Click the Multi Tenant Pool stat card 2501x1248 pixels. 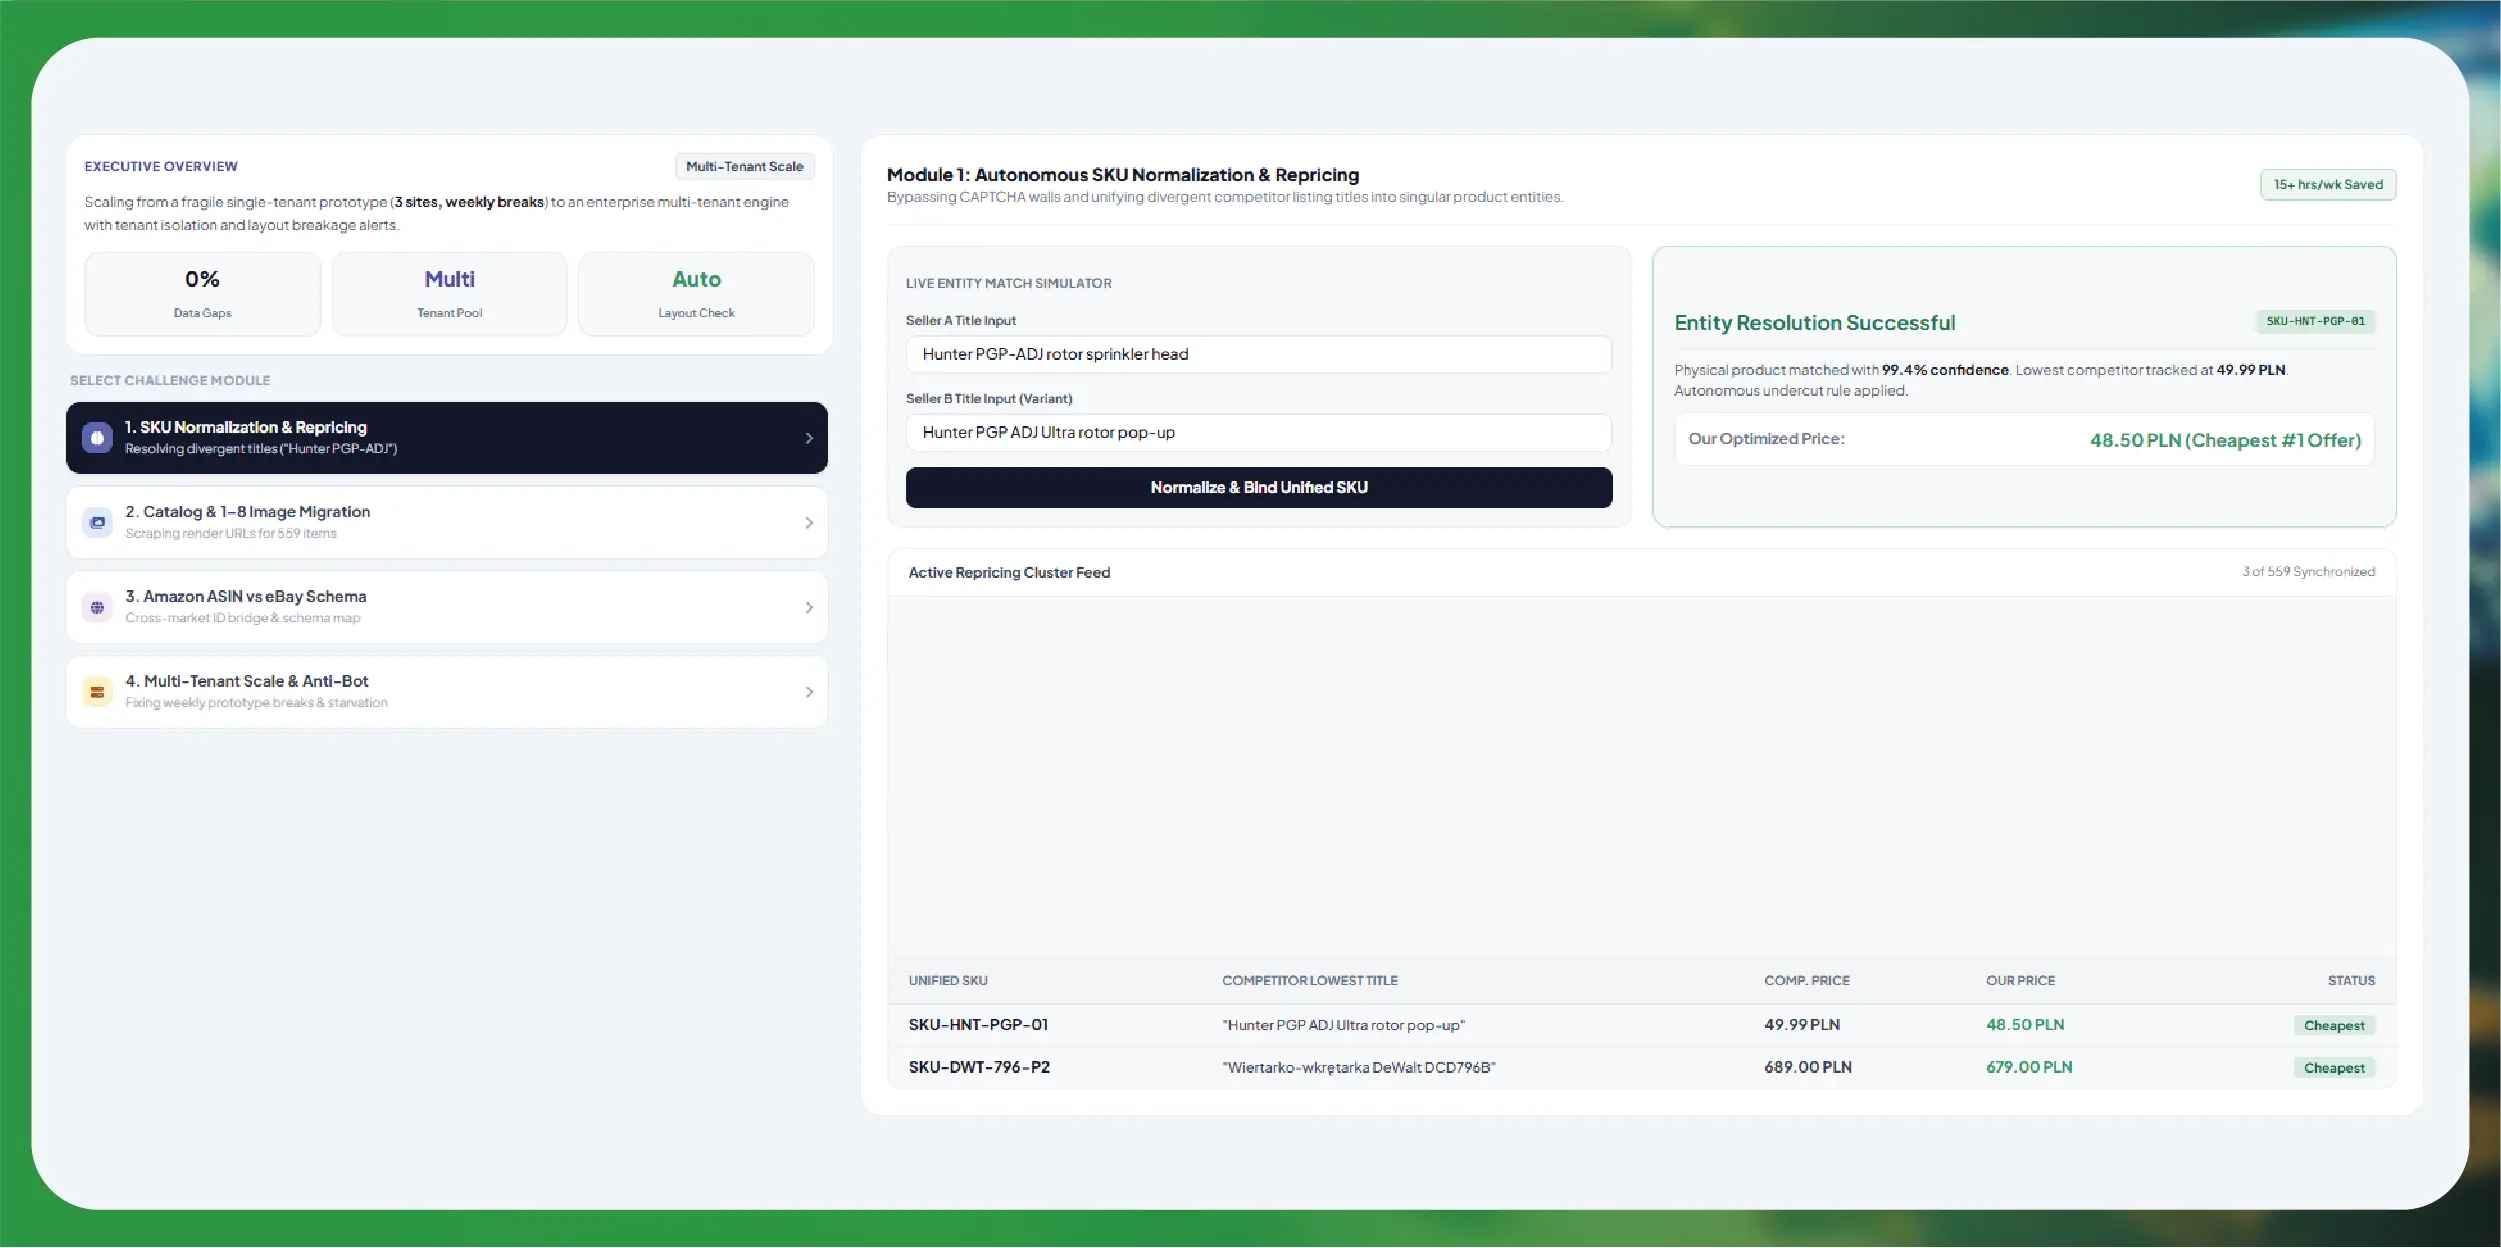pos(450,294)
